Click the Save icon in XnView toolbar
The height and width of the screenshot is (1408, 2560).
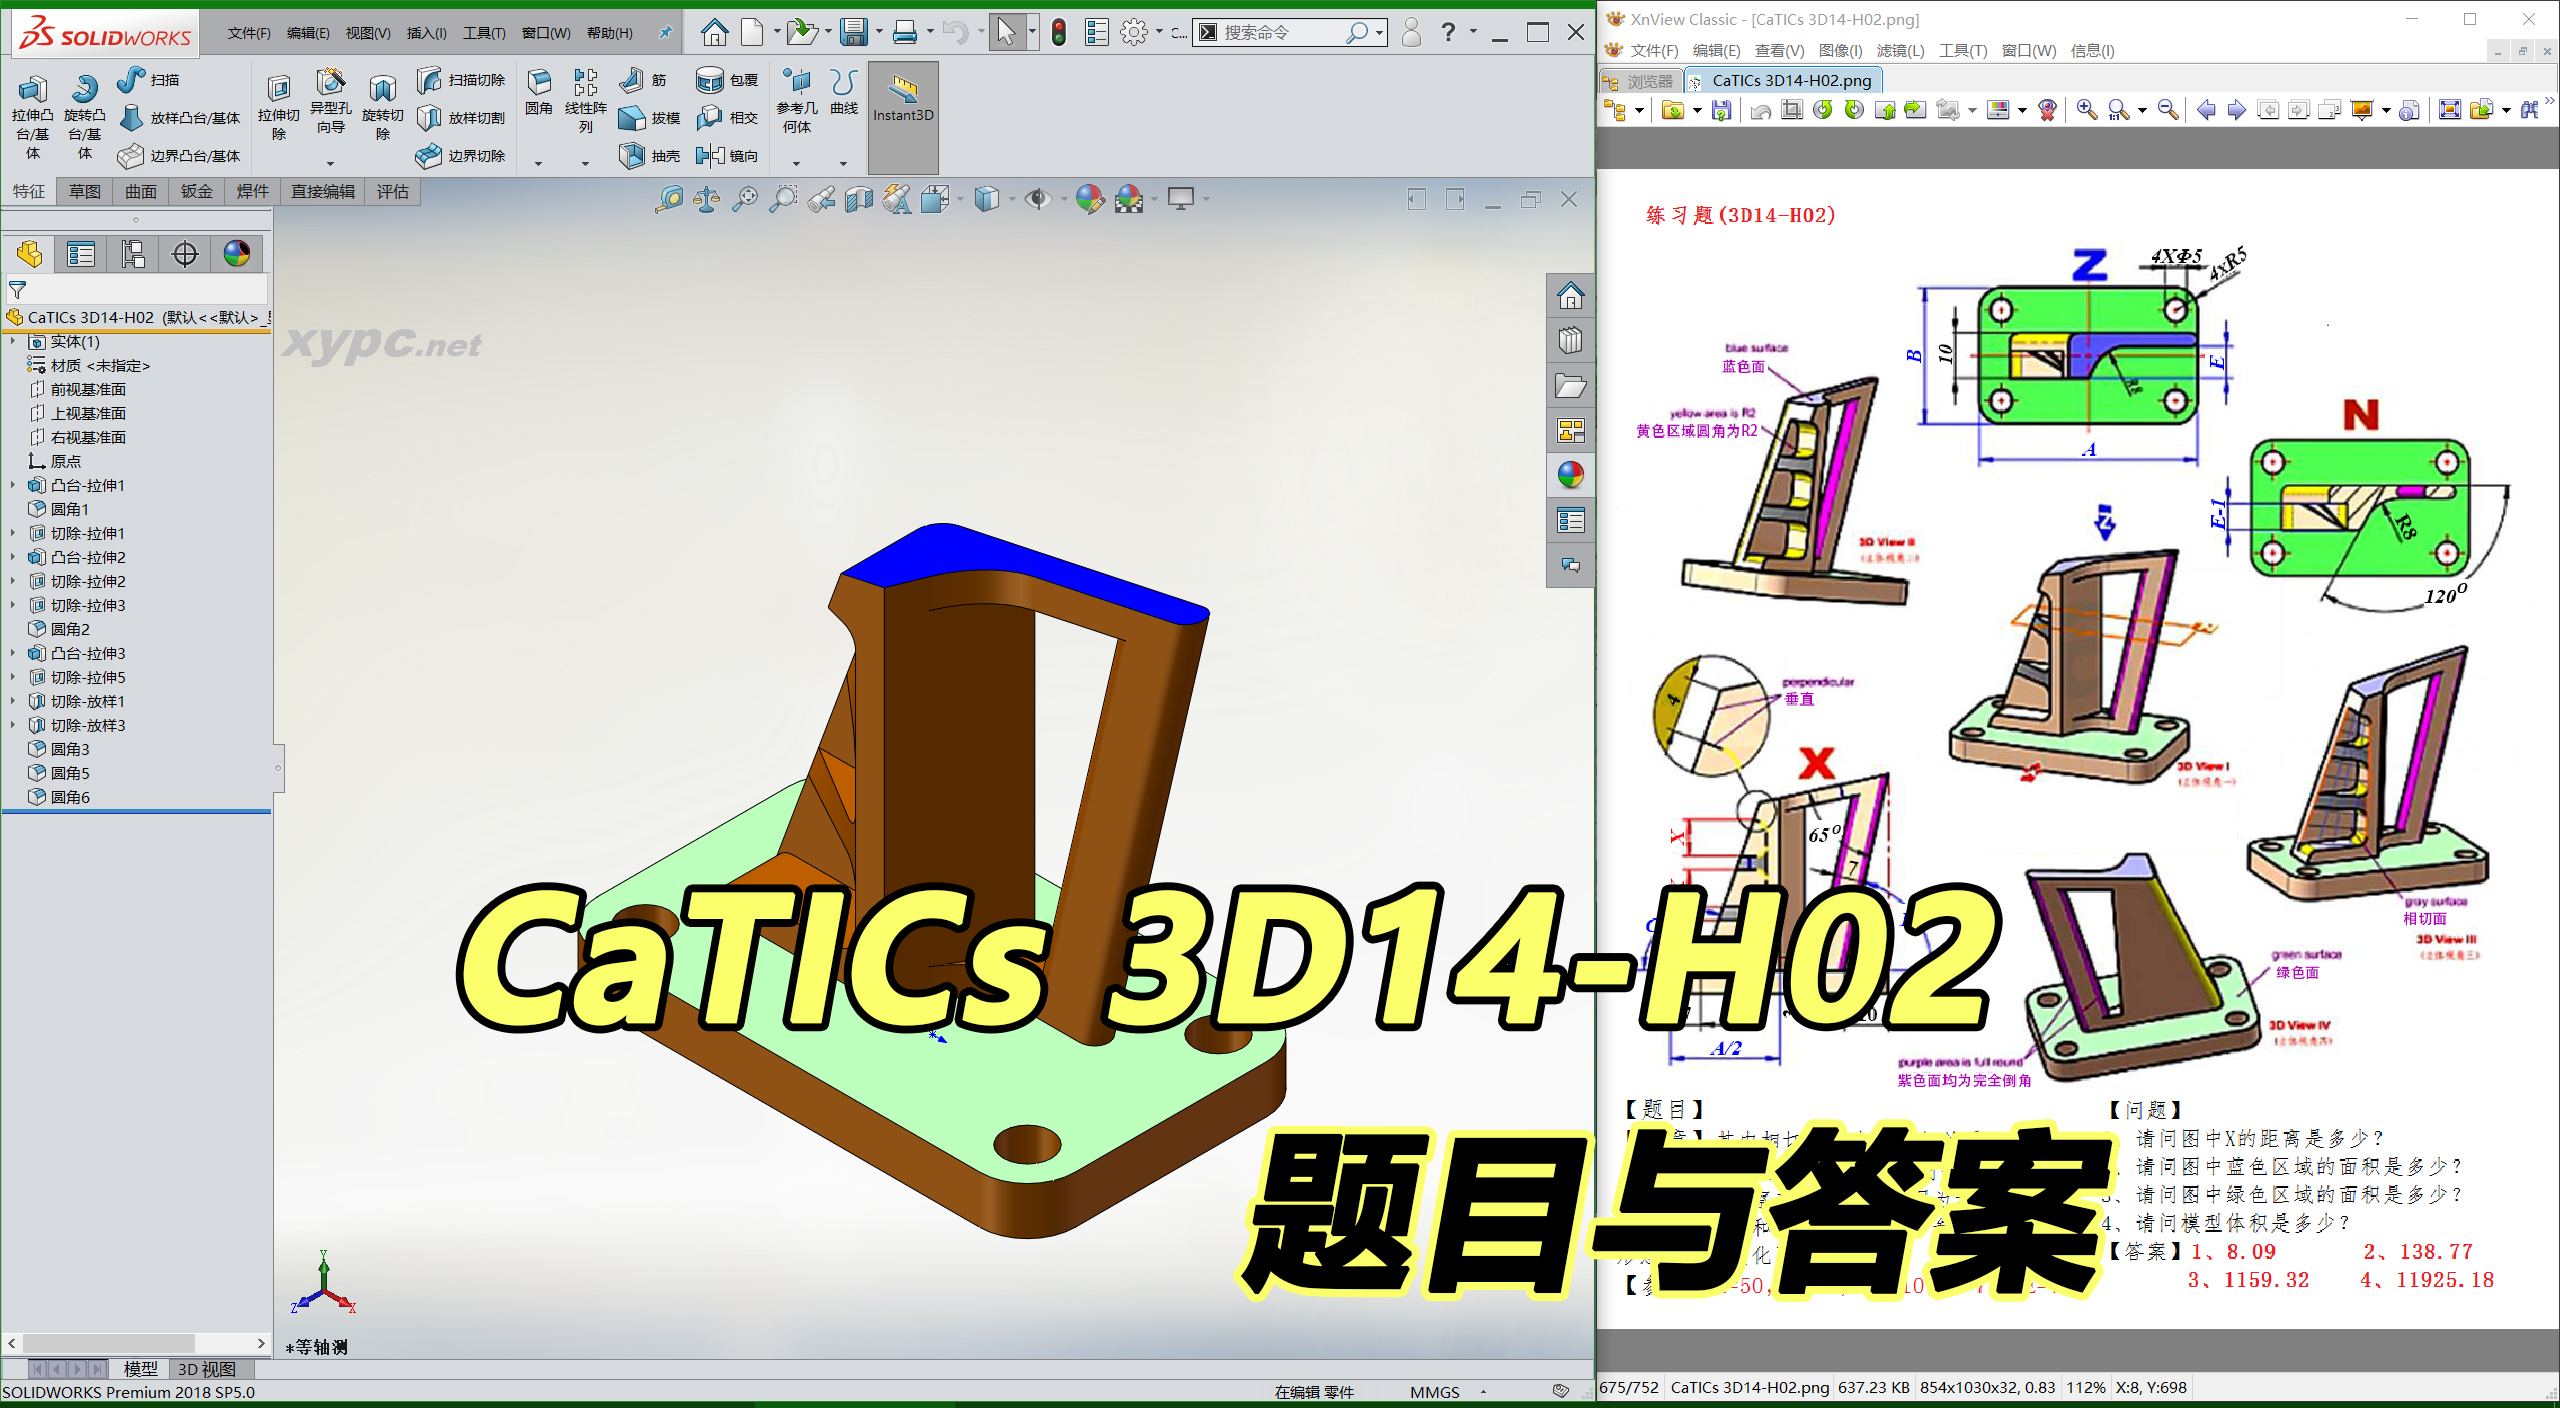click(1721, 110)
